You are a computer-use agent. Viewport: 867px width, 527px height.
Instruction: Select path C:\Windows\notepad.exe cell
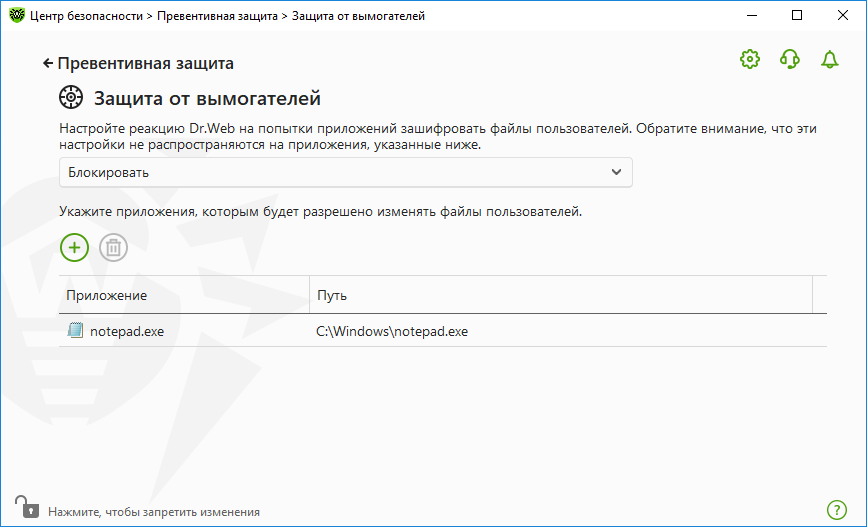[x=391, y=331]
